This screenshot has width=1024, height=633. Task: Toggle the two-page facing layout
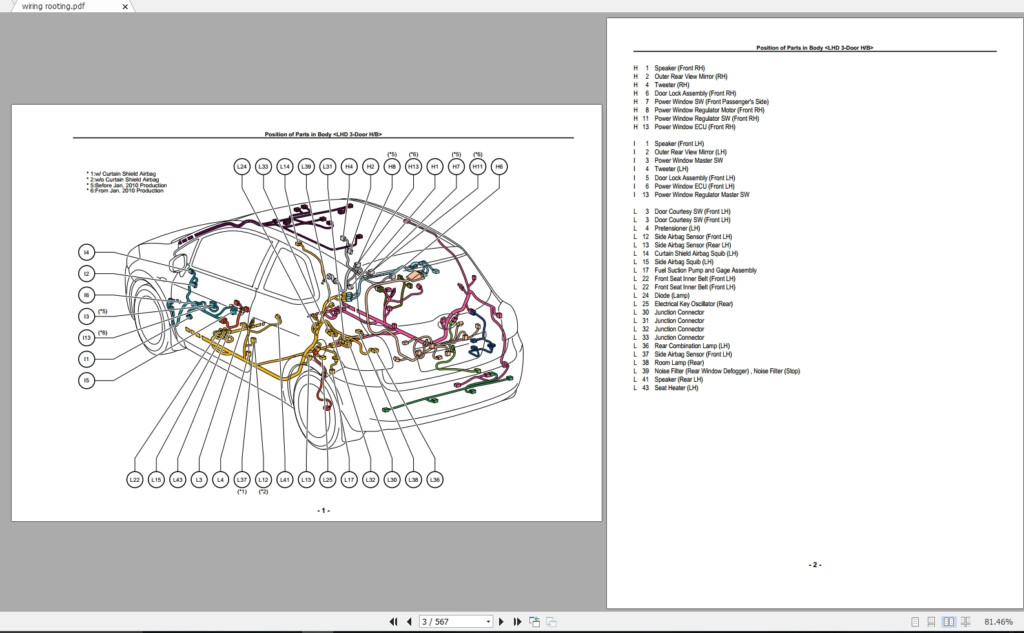949,622
